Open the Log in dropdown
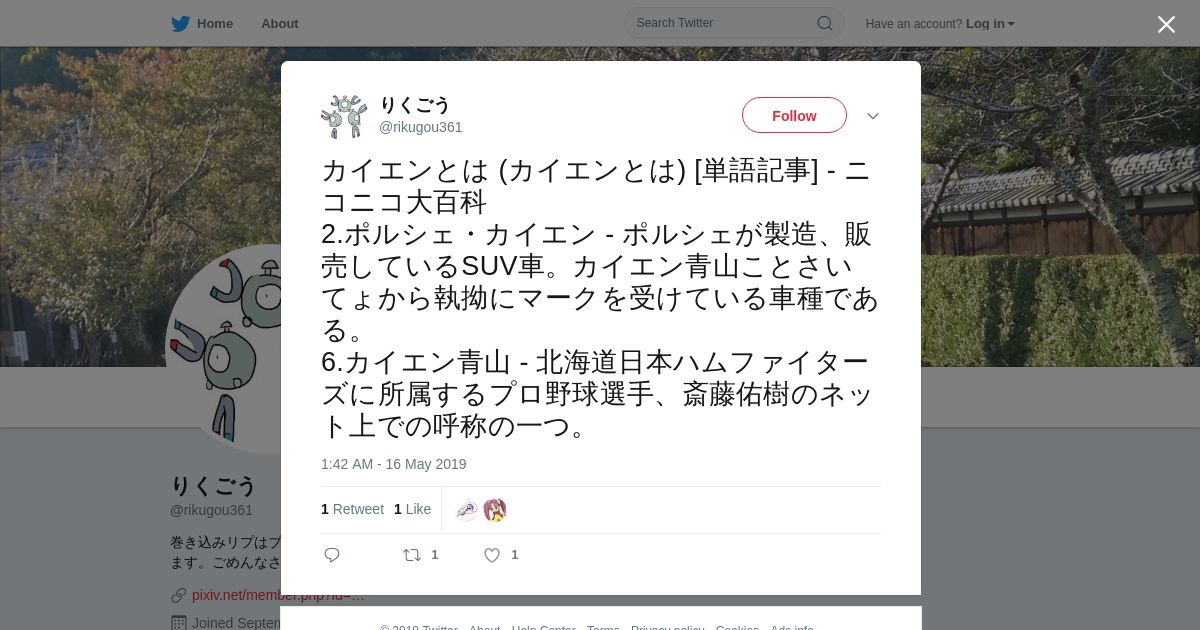Screen dimensions: 1200x630 (990, 24)
